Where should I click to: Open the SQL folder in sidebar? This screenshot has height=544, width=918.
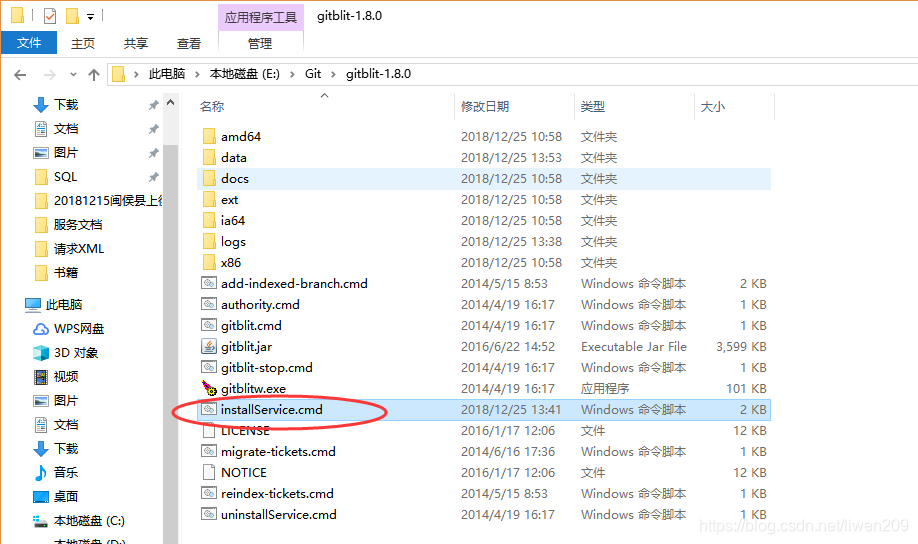click(x=65, y=177)
